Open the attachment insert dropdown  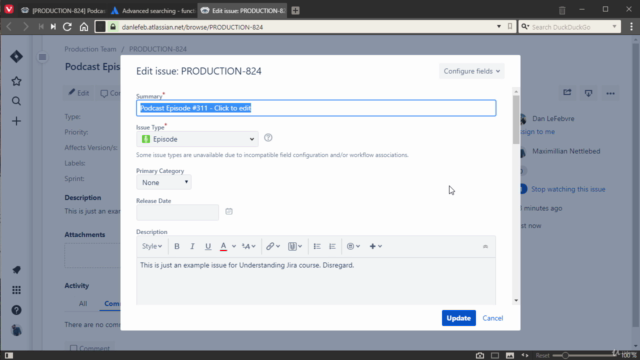point(295,246)
